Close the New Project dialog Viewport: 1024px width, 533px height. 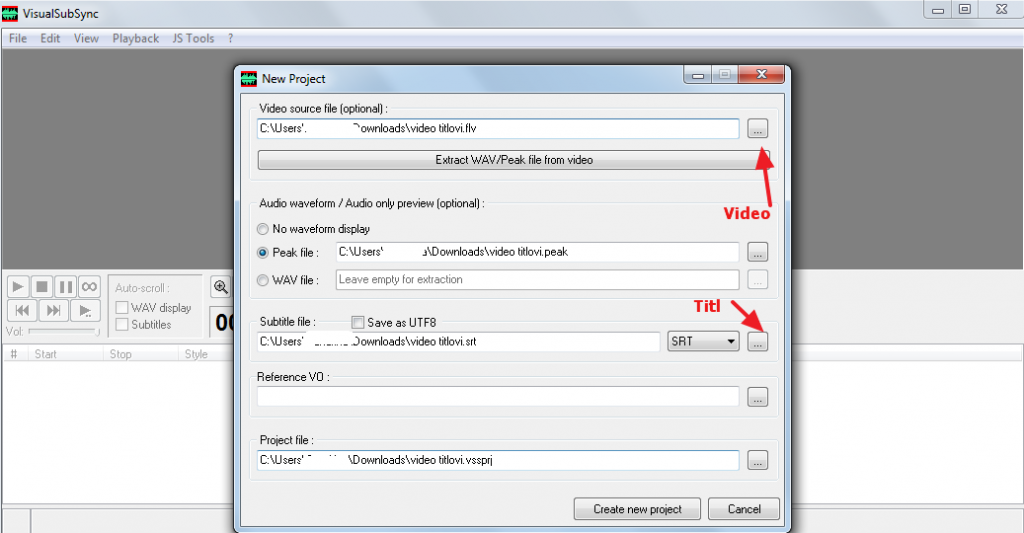point(761,74)
